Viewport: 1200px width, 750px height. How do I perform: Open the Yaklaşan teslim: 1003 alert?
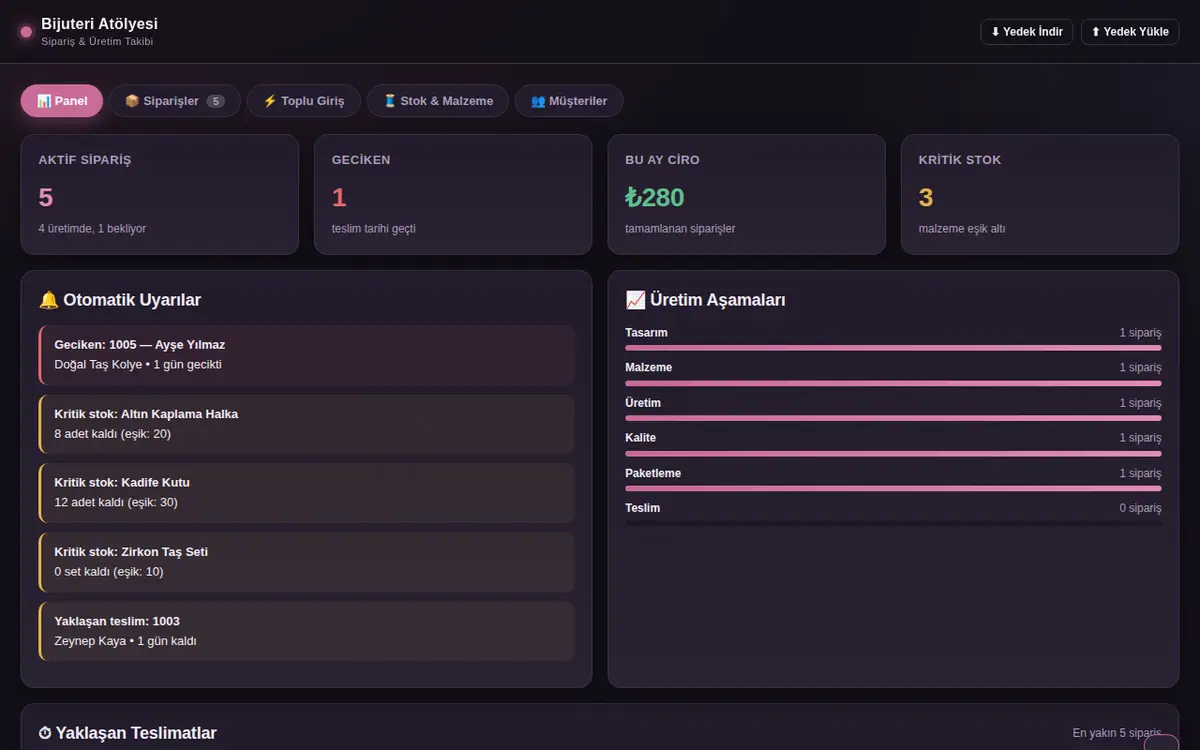click(x=307, y=631)
